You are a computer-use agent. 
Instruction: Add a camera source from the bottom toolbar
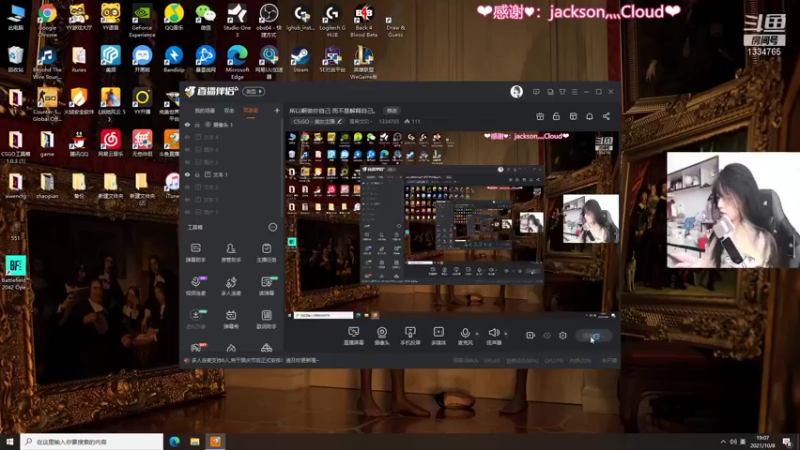382,336
